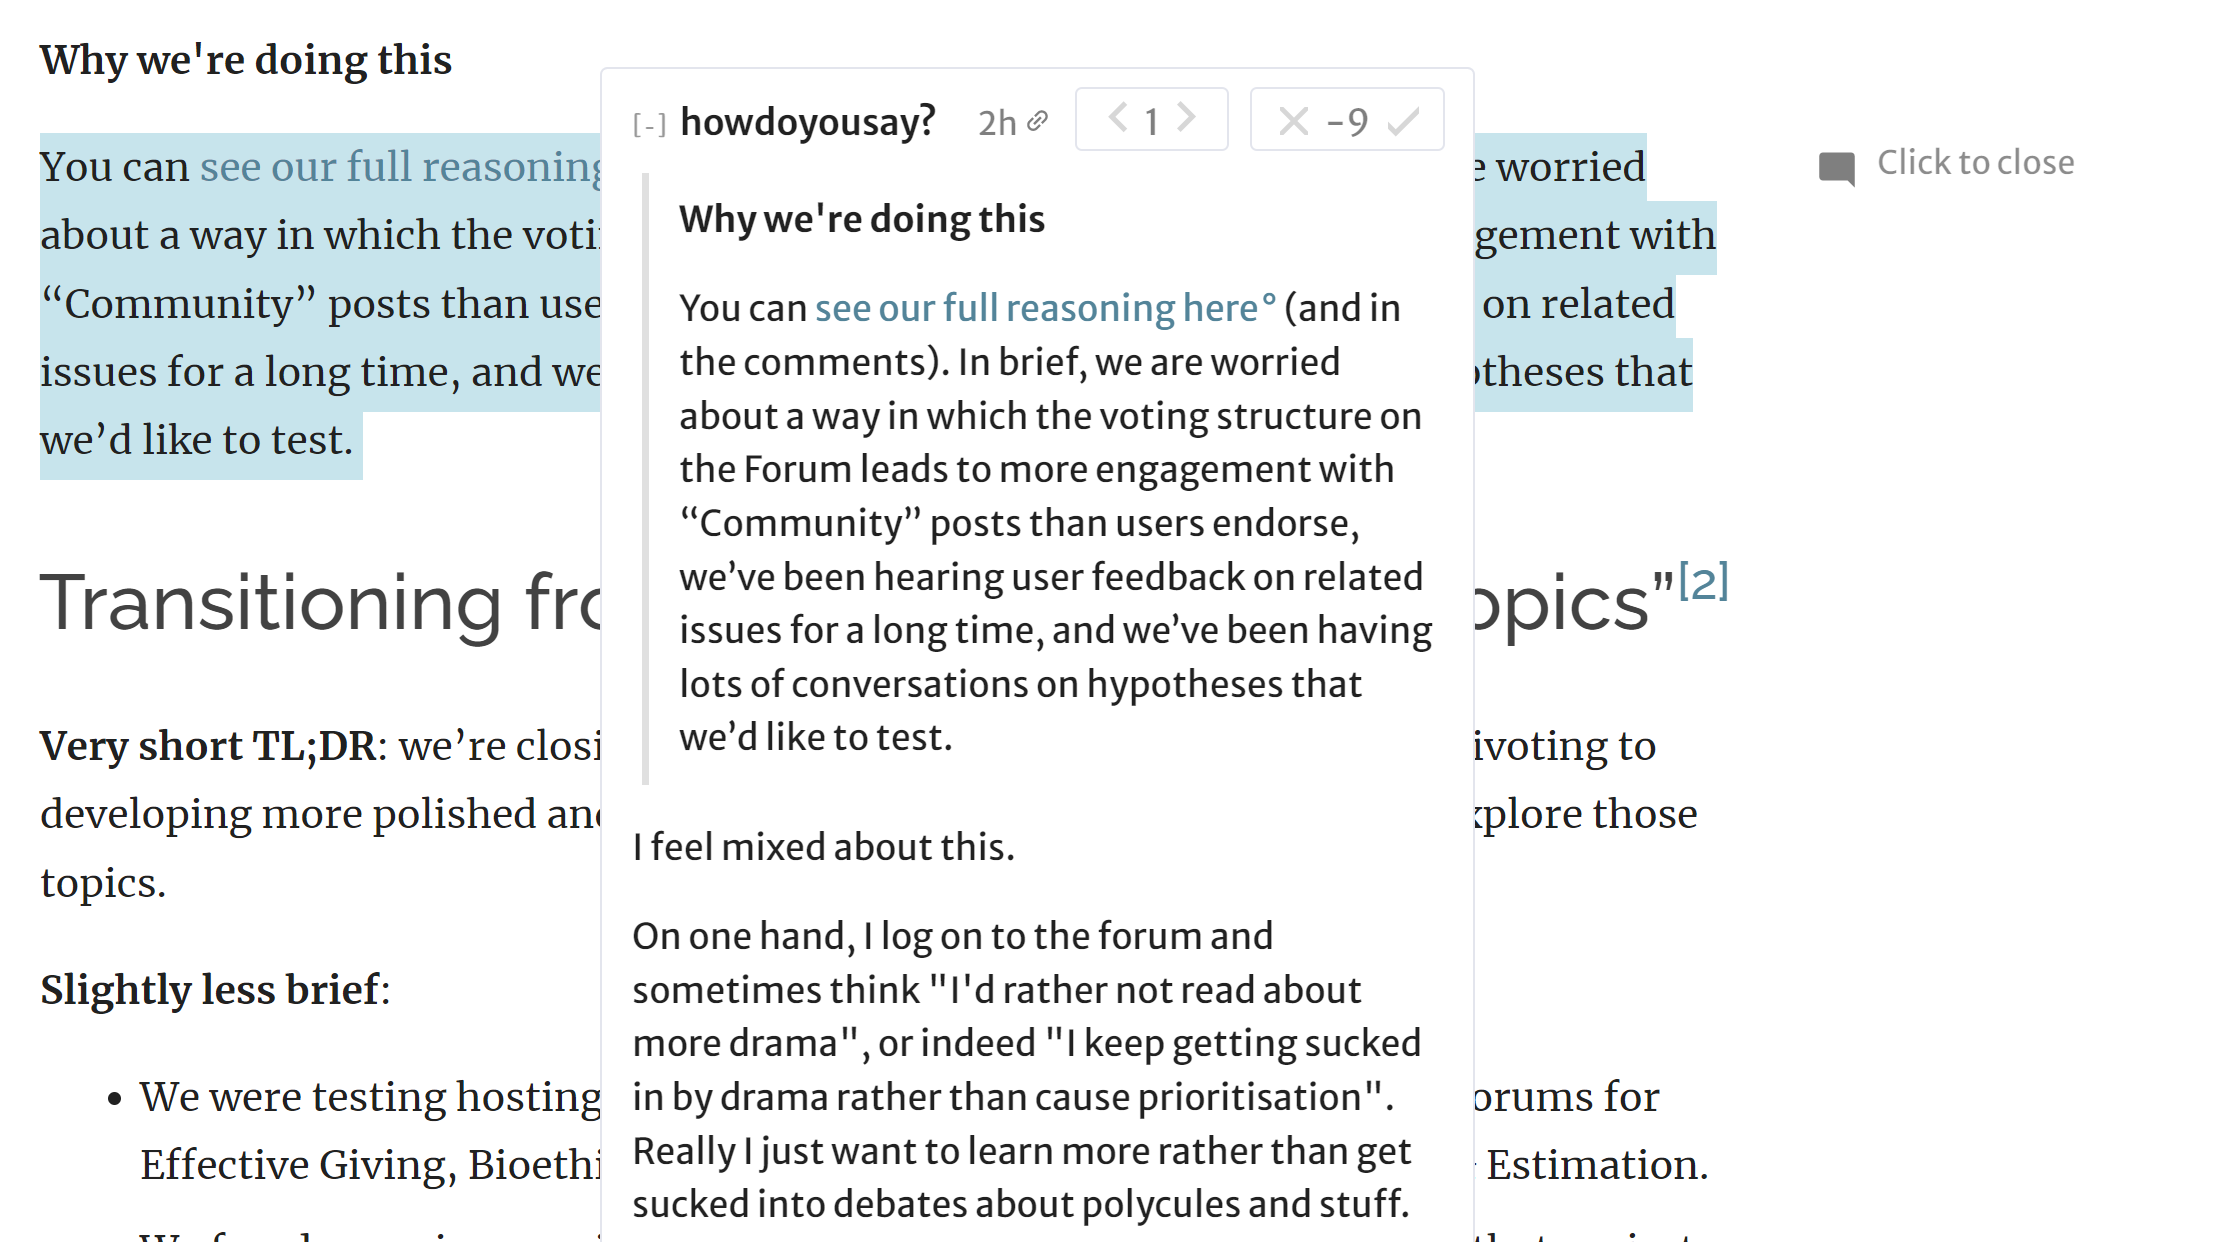Click the bold quoted heading inside the comment
Viewport: 2236px width, 1242px height.
(x=861, y=219)
